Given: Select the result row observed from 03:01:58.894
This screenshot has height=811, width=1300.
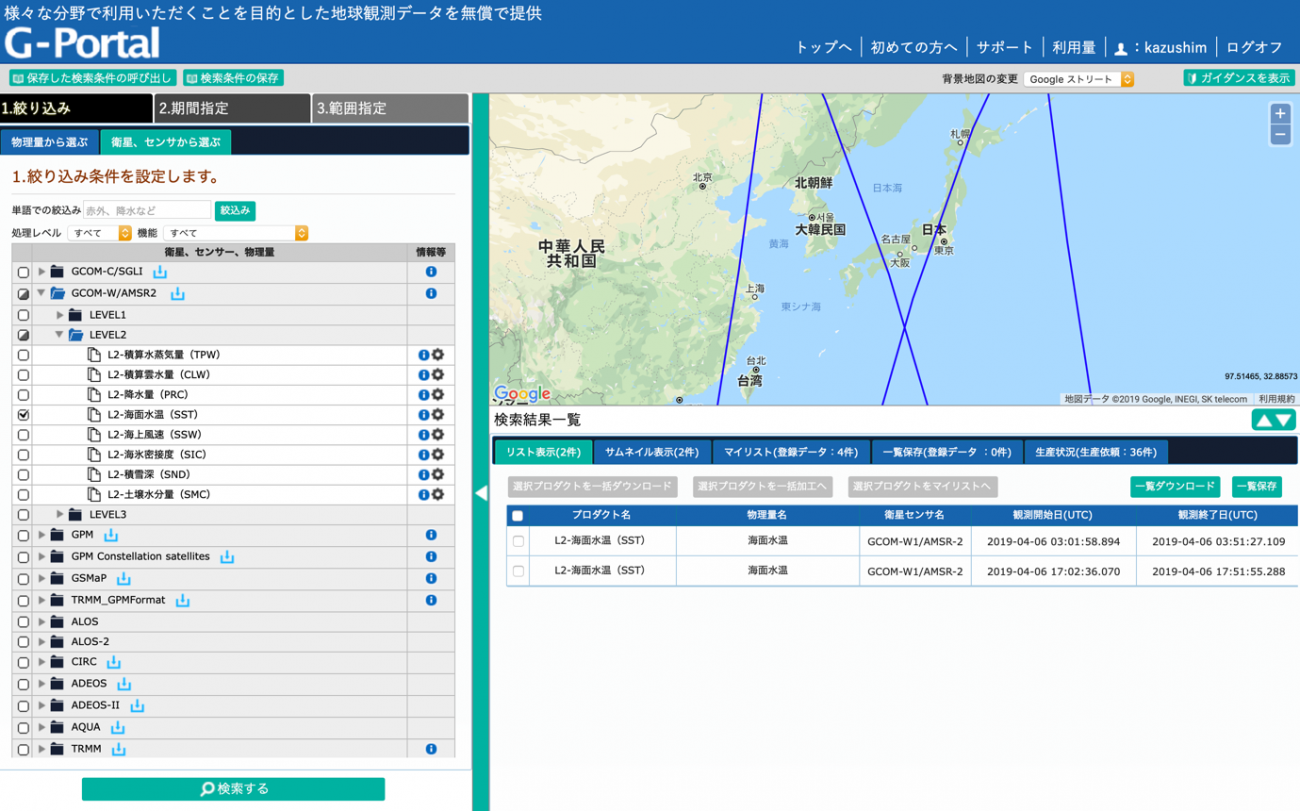Looking at the screenshot, I should (518, 541).
